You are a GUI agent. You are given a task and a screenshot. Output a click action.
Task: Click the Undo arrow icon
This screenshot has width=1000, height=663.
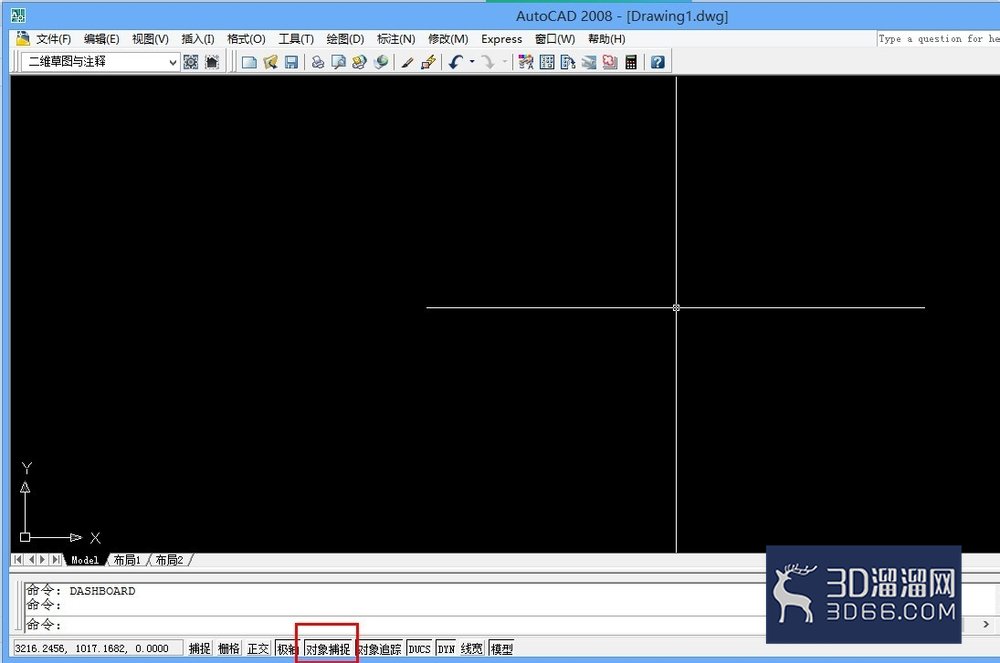[x=455, y=62]
